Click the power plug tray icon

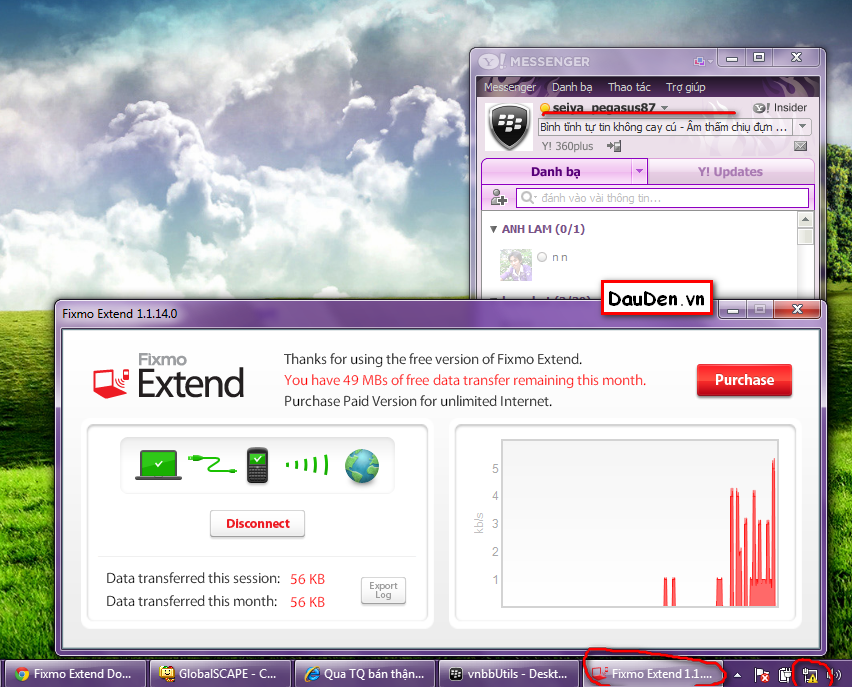[785, 675]
